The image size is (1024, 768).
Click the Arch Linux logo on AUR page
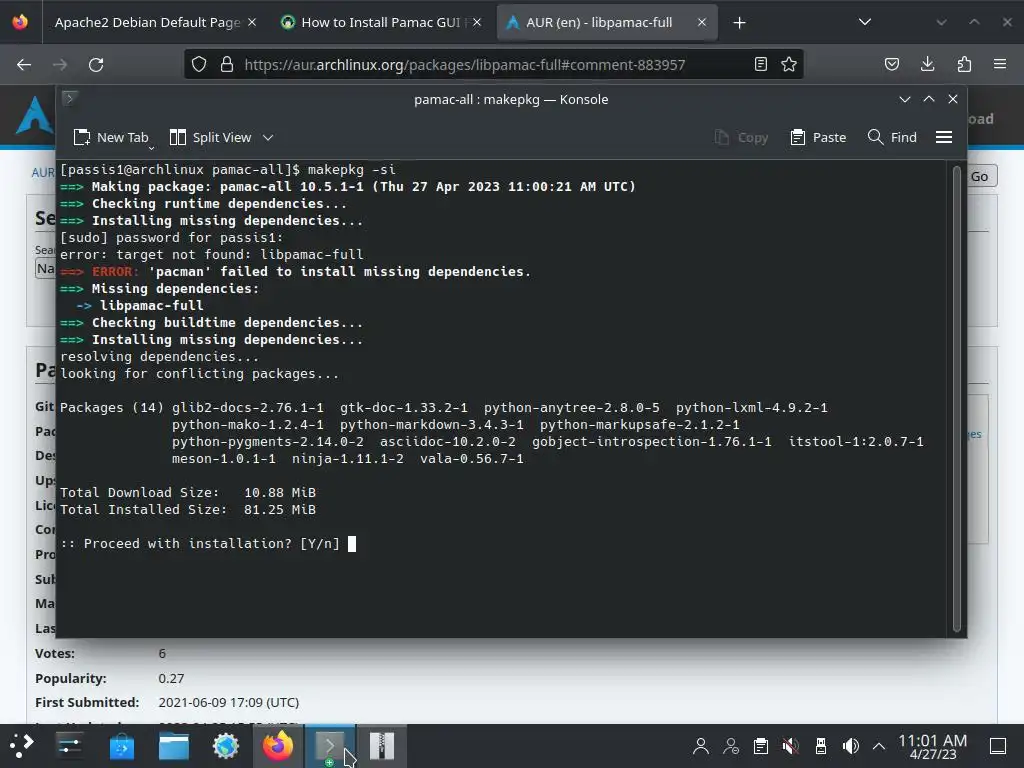[35, 116]
